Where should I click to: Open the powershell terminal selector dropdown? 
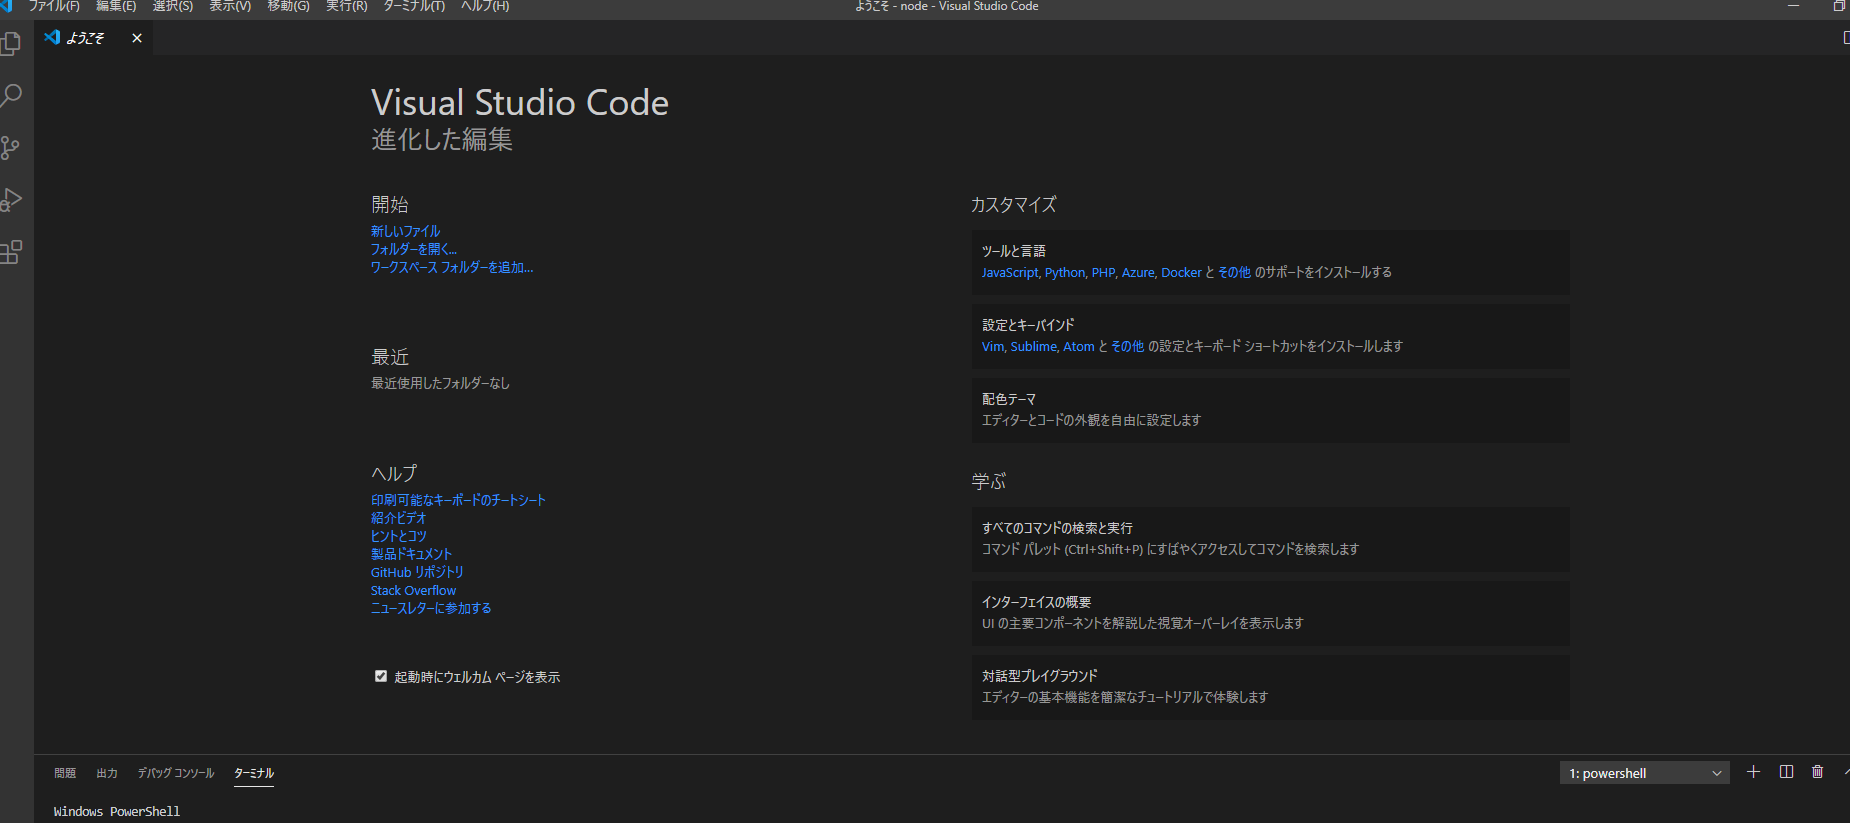pos(1644,773)
